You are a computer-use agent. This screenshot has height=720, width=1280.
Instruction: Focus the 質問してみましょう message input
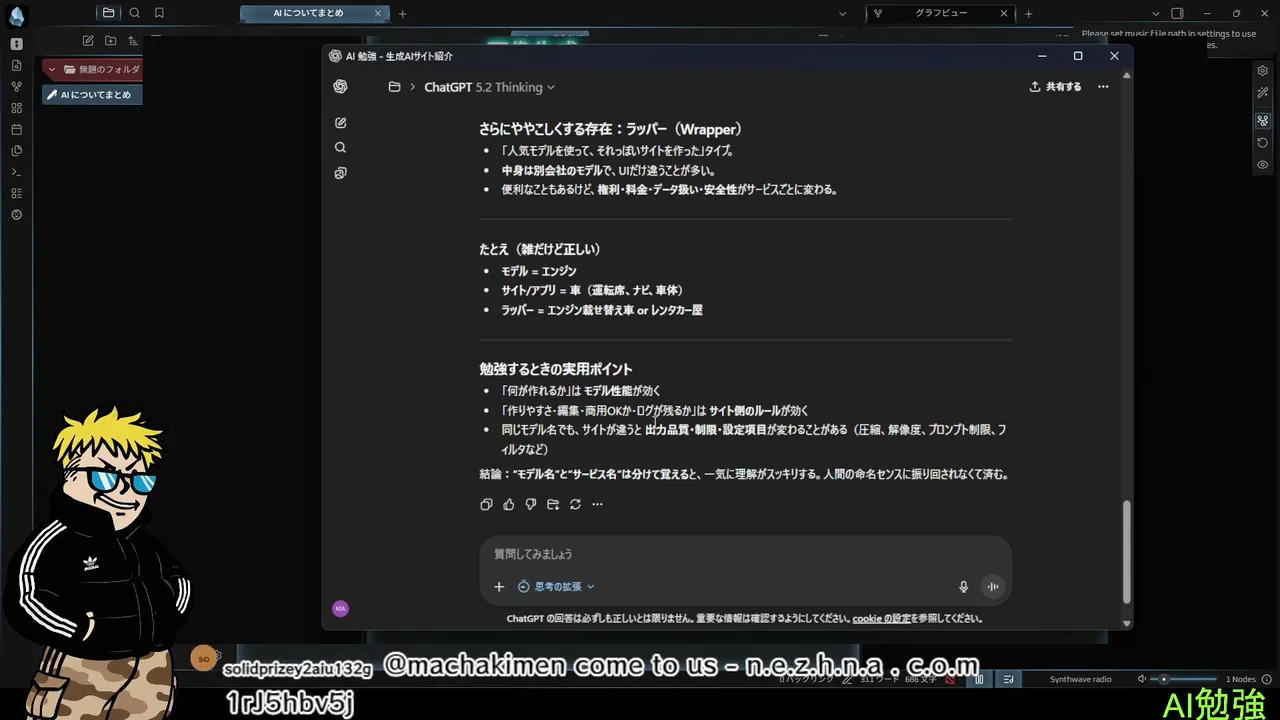pyautogui.click(x=745, y=554)
